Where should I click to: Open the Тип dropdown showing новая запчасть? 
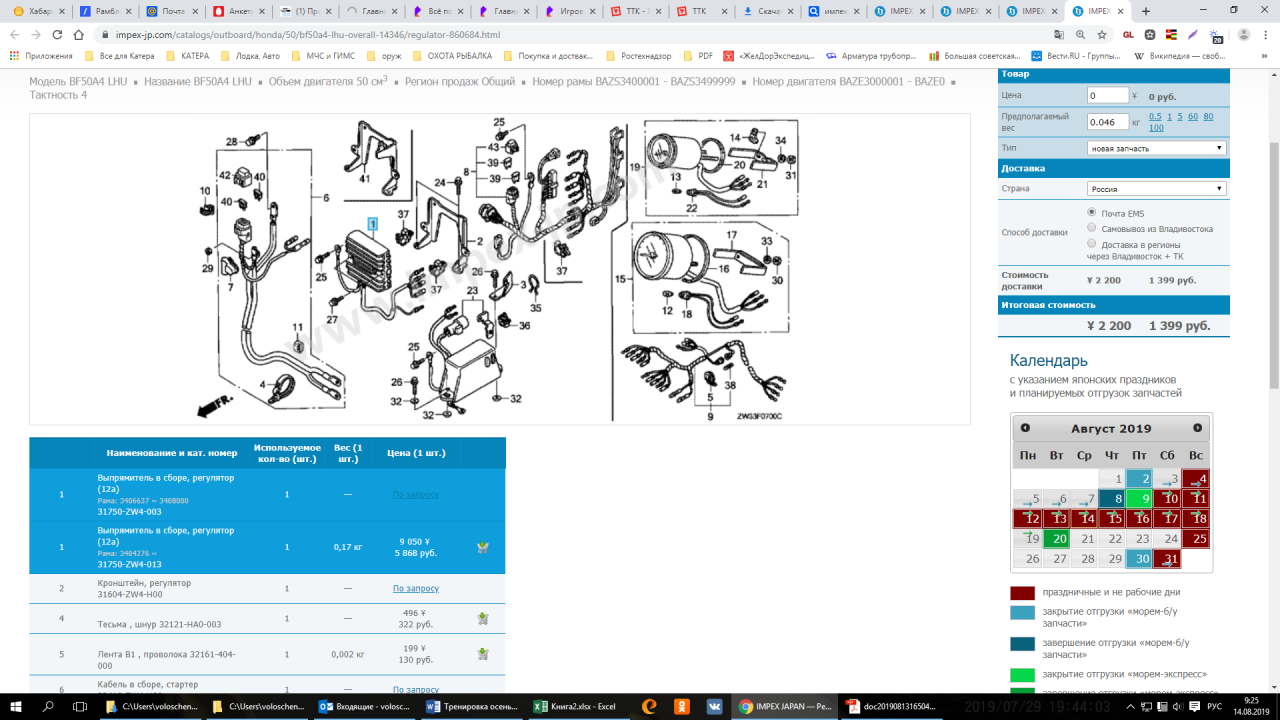[x=1157, y=148]
